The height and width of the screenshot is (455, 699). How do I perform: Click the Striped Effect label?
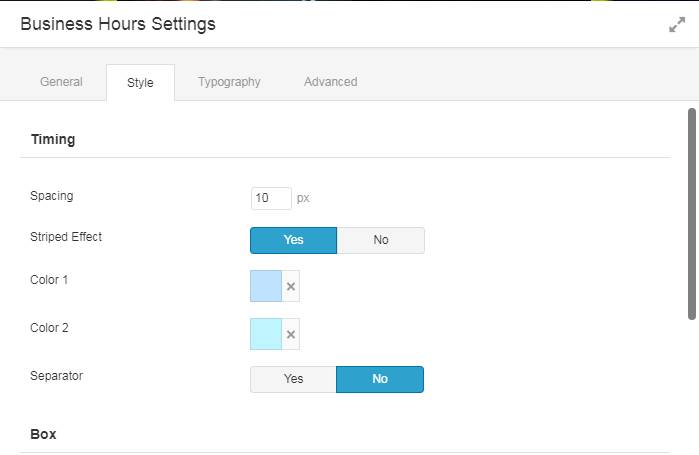tap(66, 237)
